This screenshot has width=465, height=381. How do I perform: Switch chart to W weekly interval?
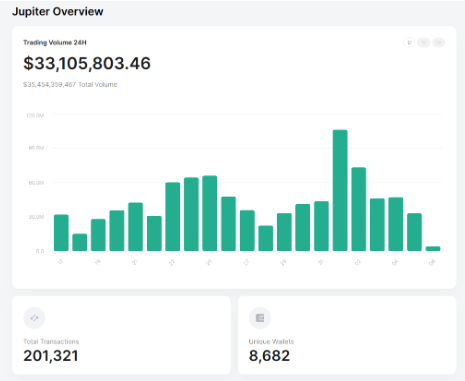[424, 43]
